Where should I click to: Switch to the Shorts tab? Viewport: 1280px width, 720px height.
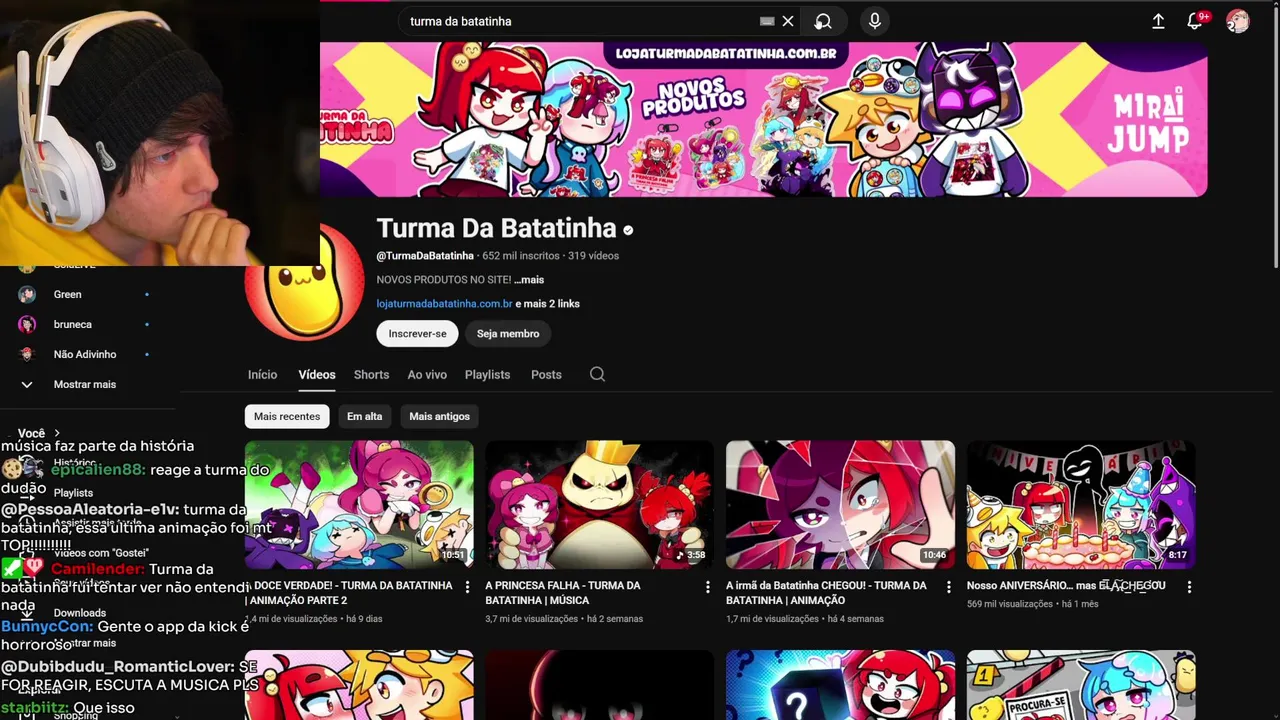(371, 374)
